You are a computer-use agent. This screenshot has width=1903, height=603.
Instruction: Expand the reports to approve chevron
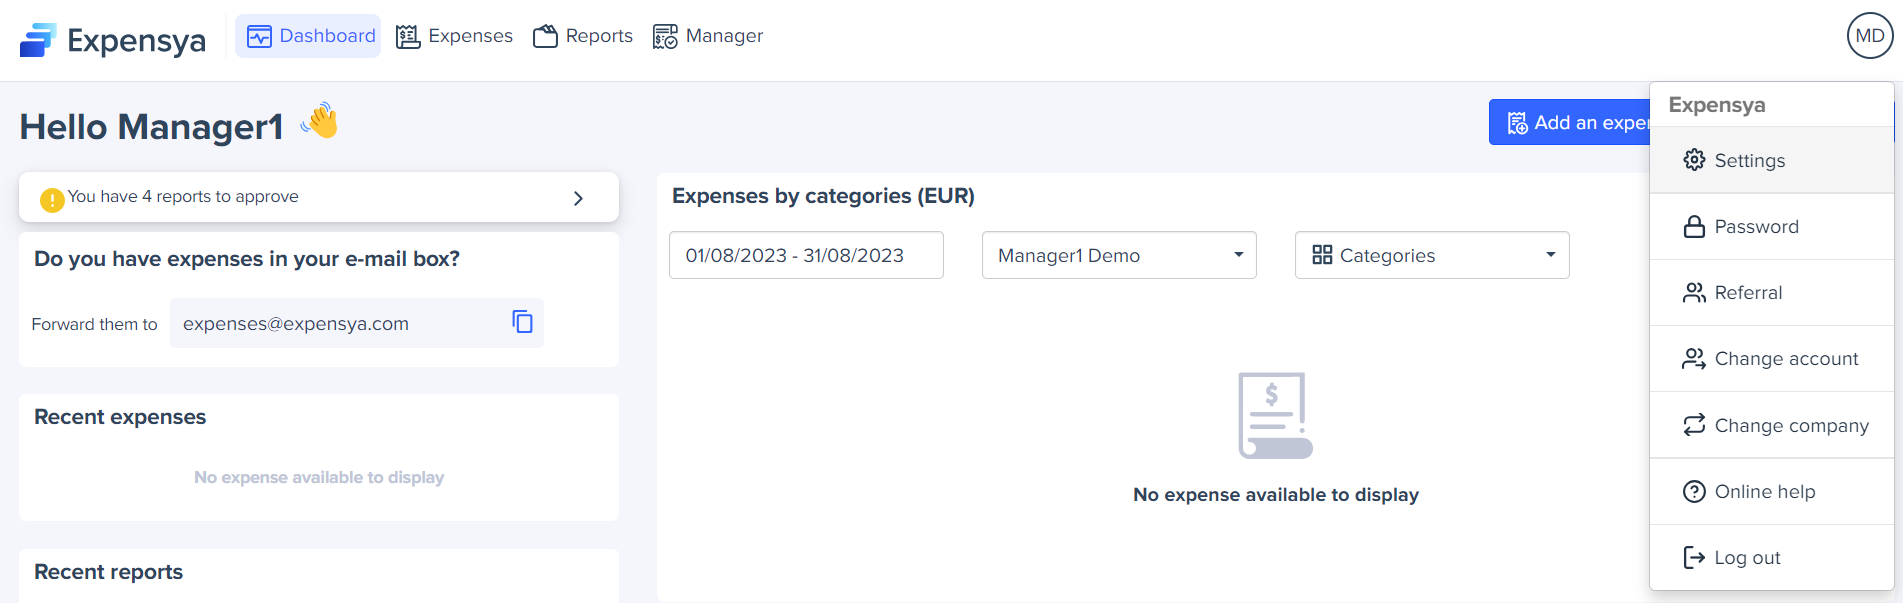pos(578,198)
